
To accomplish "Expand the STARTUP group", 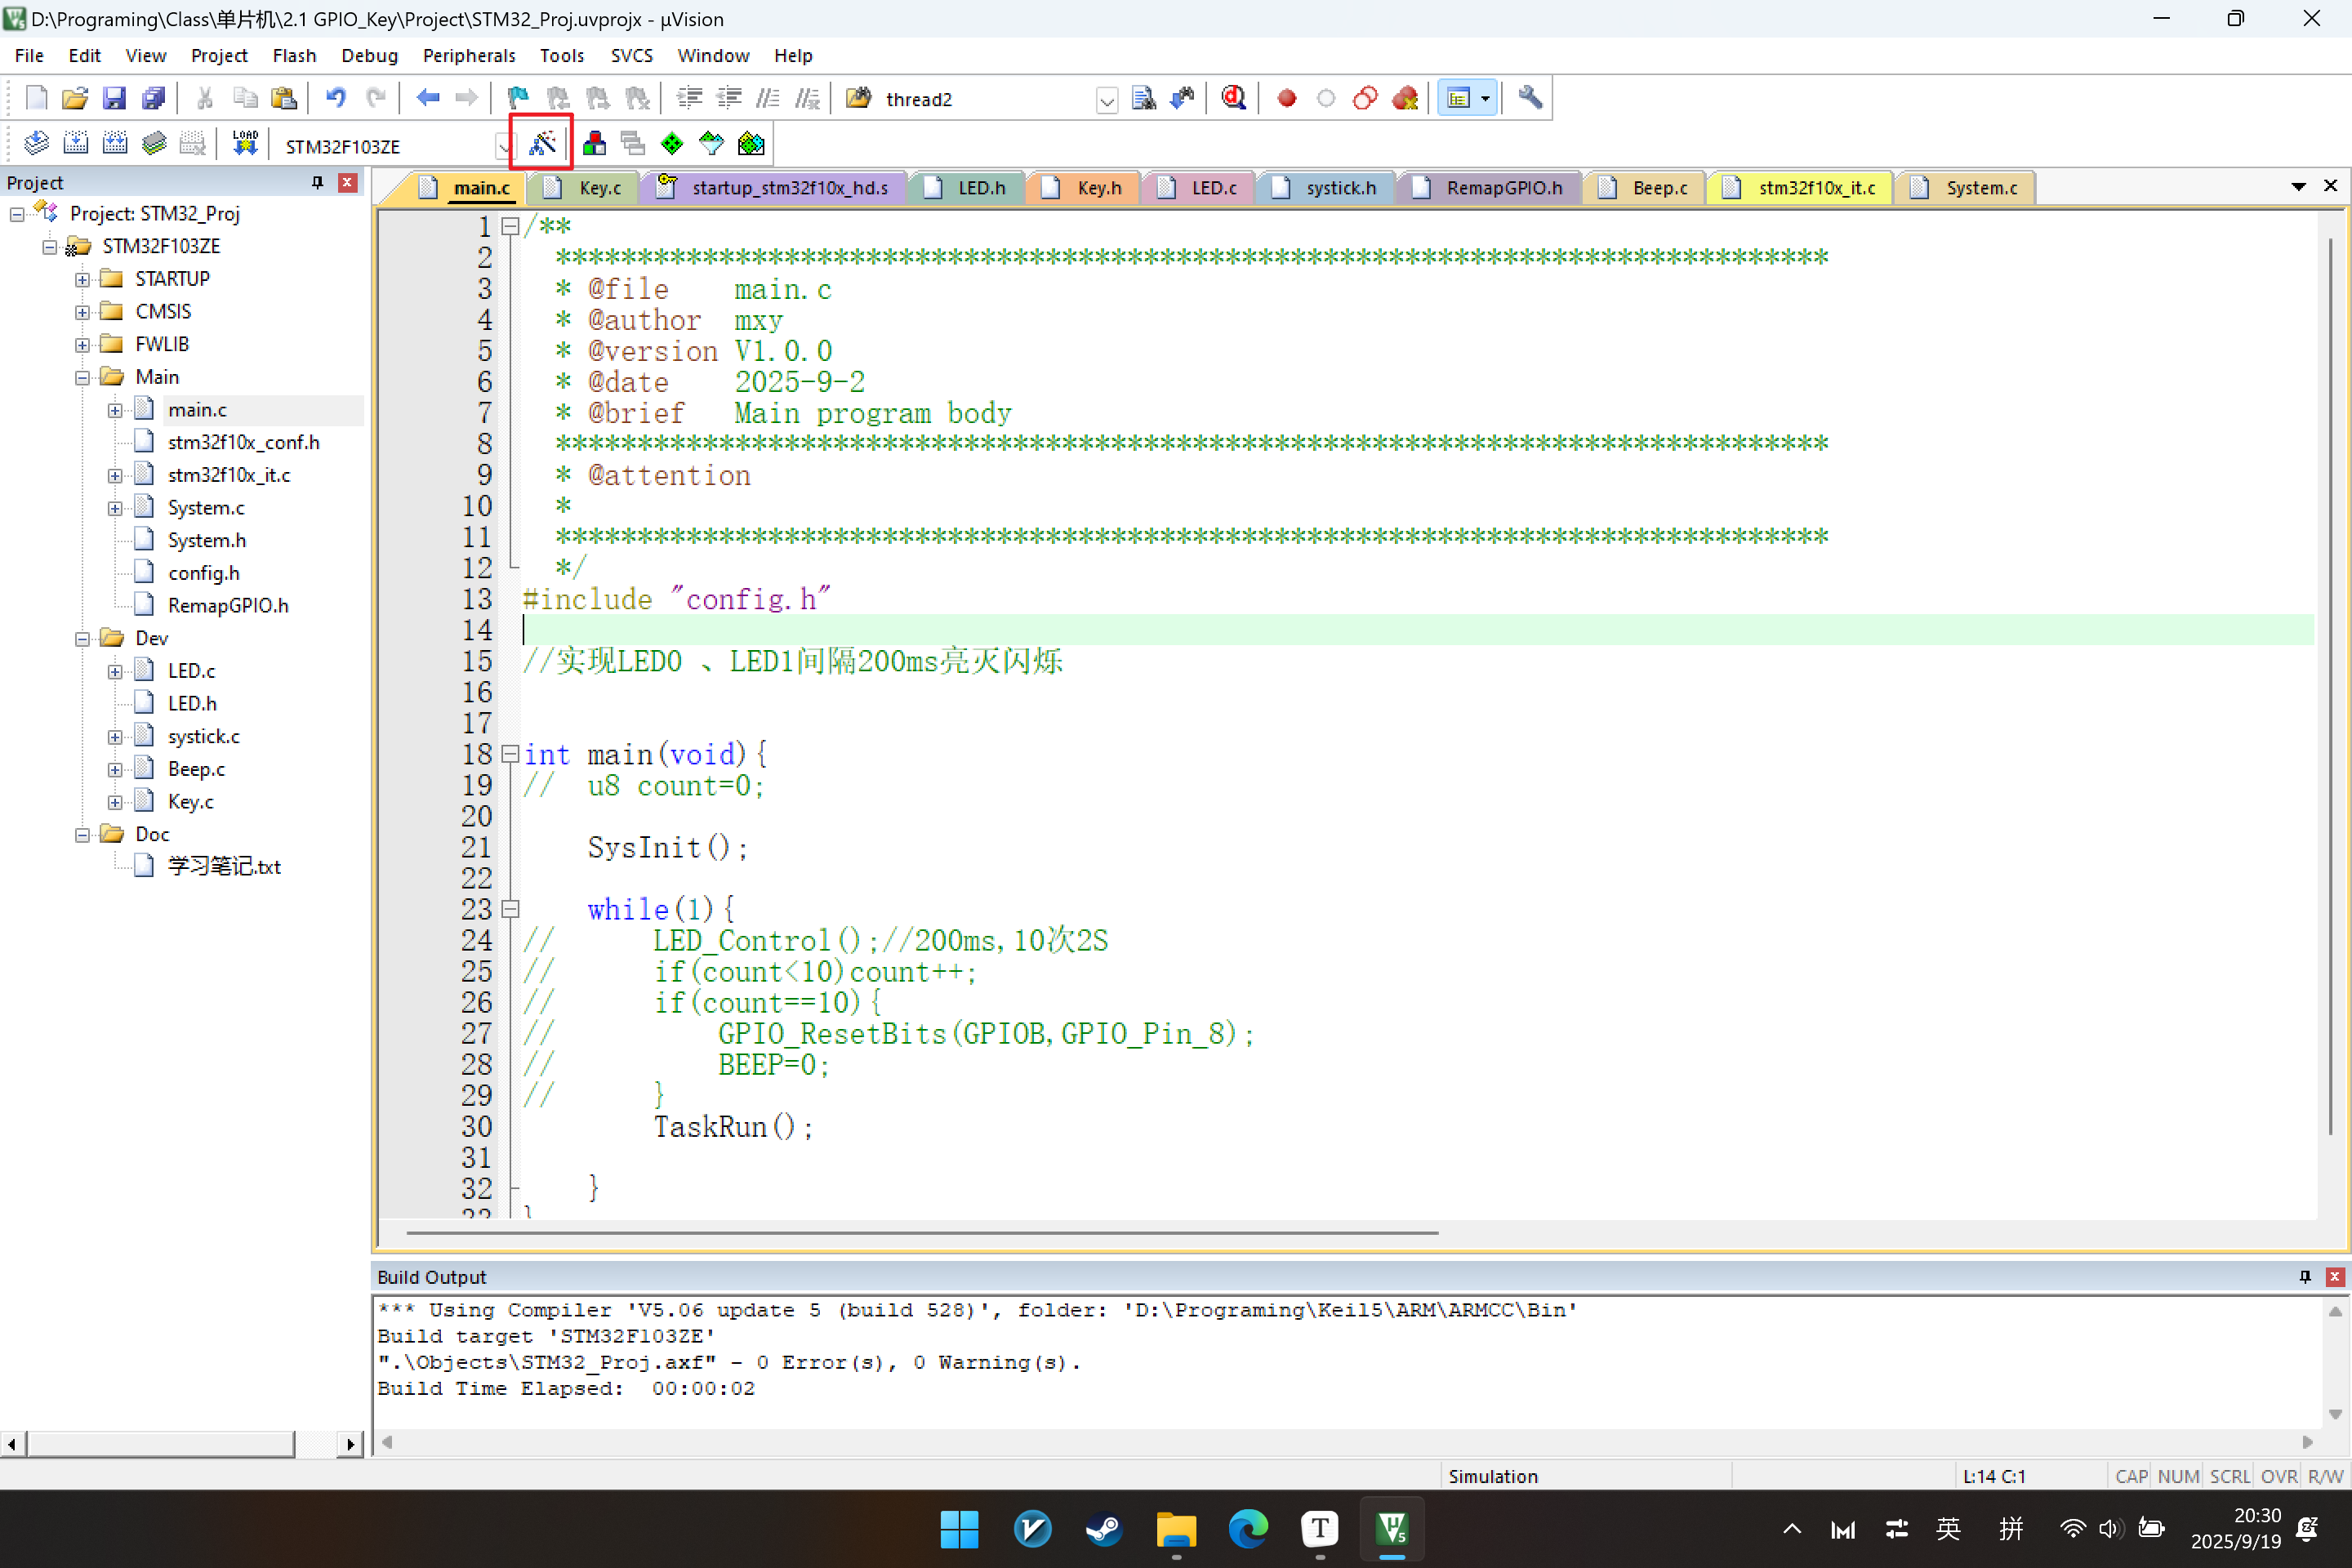I will [x=82, y=279].
